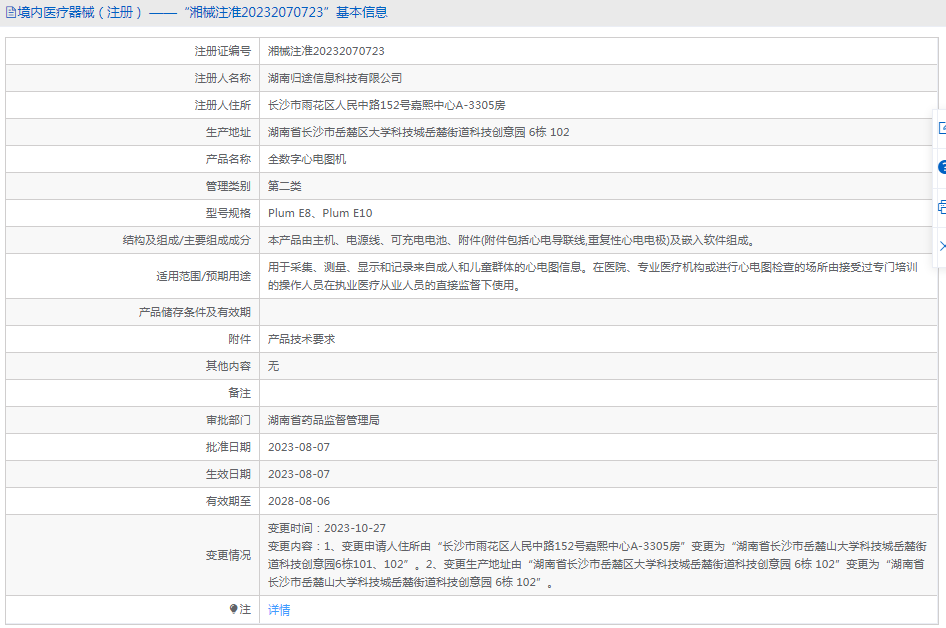Click the 注册证编号 label
This screenshot has height=628, width=946.
[x=223, y=51]
